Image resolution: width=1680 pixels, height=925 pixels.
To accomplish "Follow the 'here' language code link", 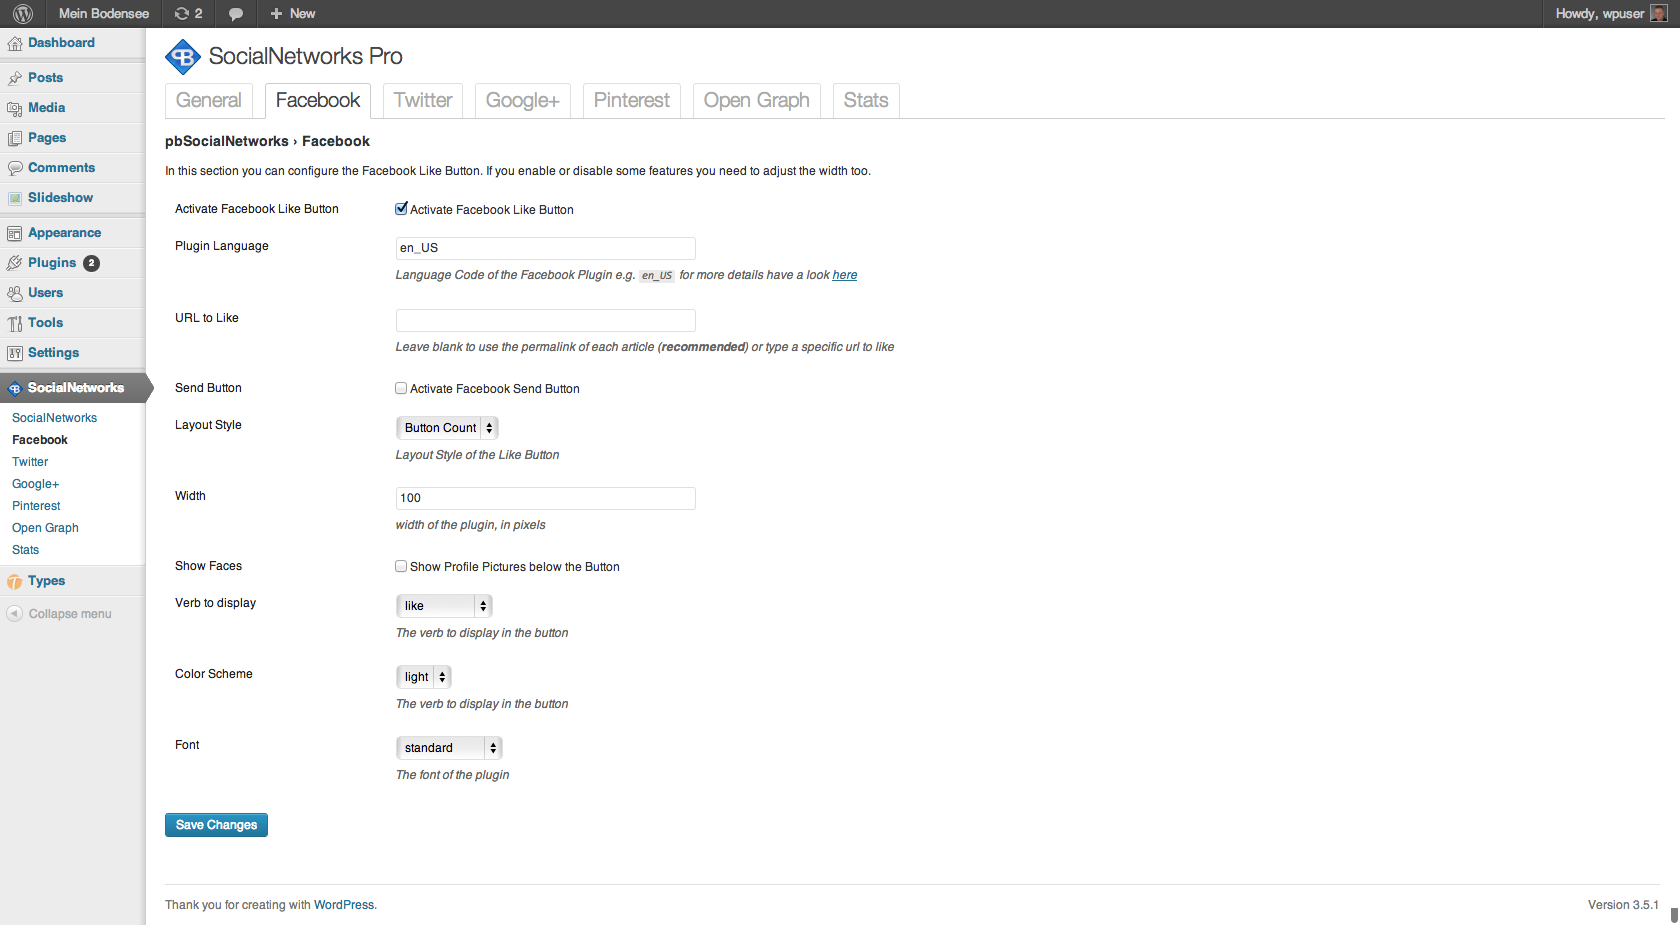I will (x=844, y=275).
